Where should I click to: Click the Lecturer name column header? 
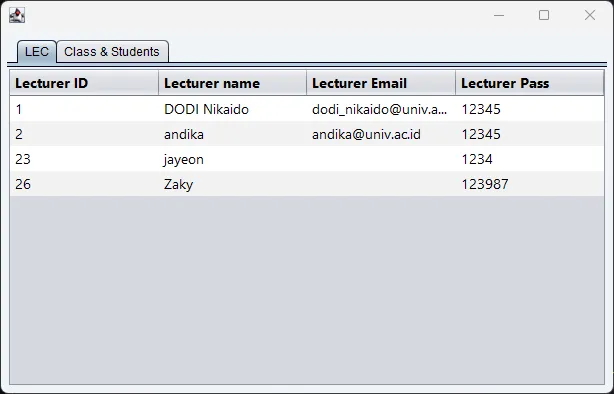233,83
